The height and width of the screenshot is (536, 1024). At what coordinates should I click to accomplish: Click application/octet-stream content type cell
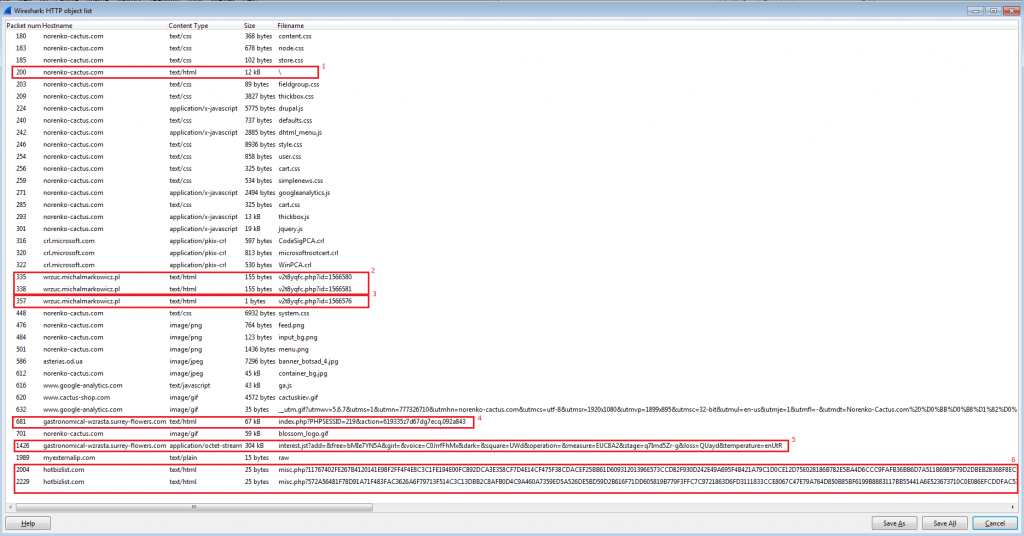click(x=205, y=446)
